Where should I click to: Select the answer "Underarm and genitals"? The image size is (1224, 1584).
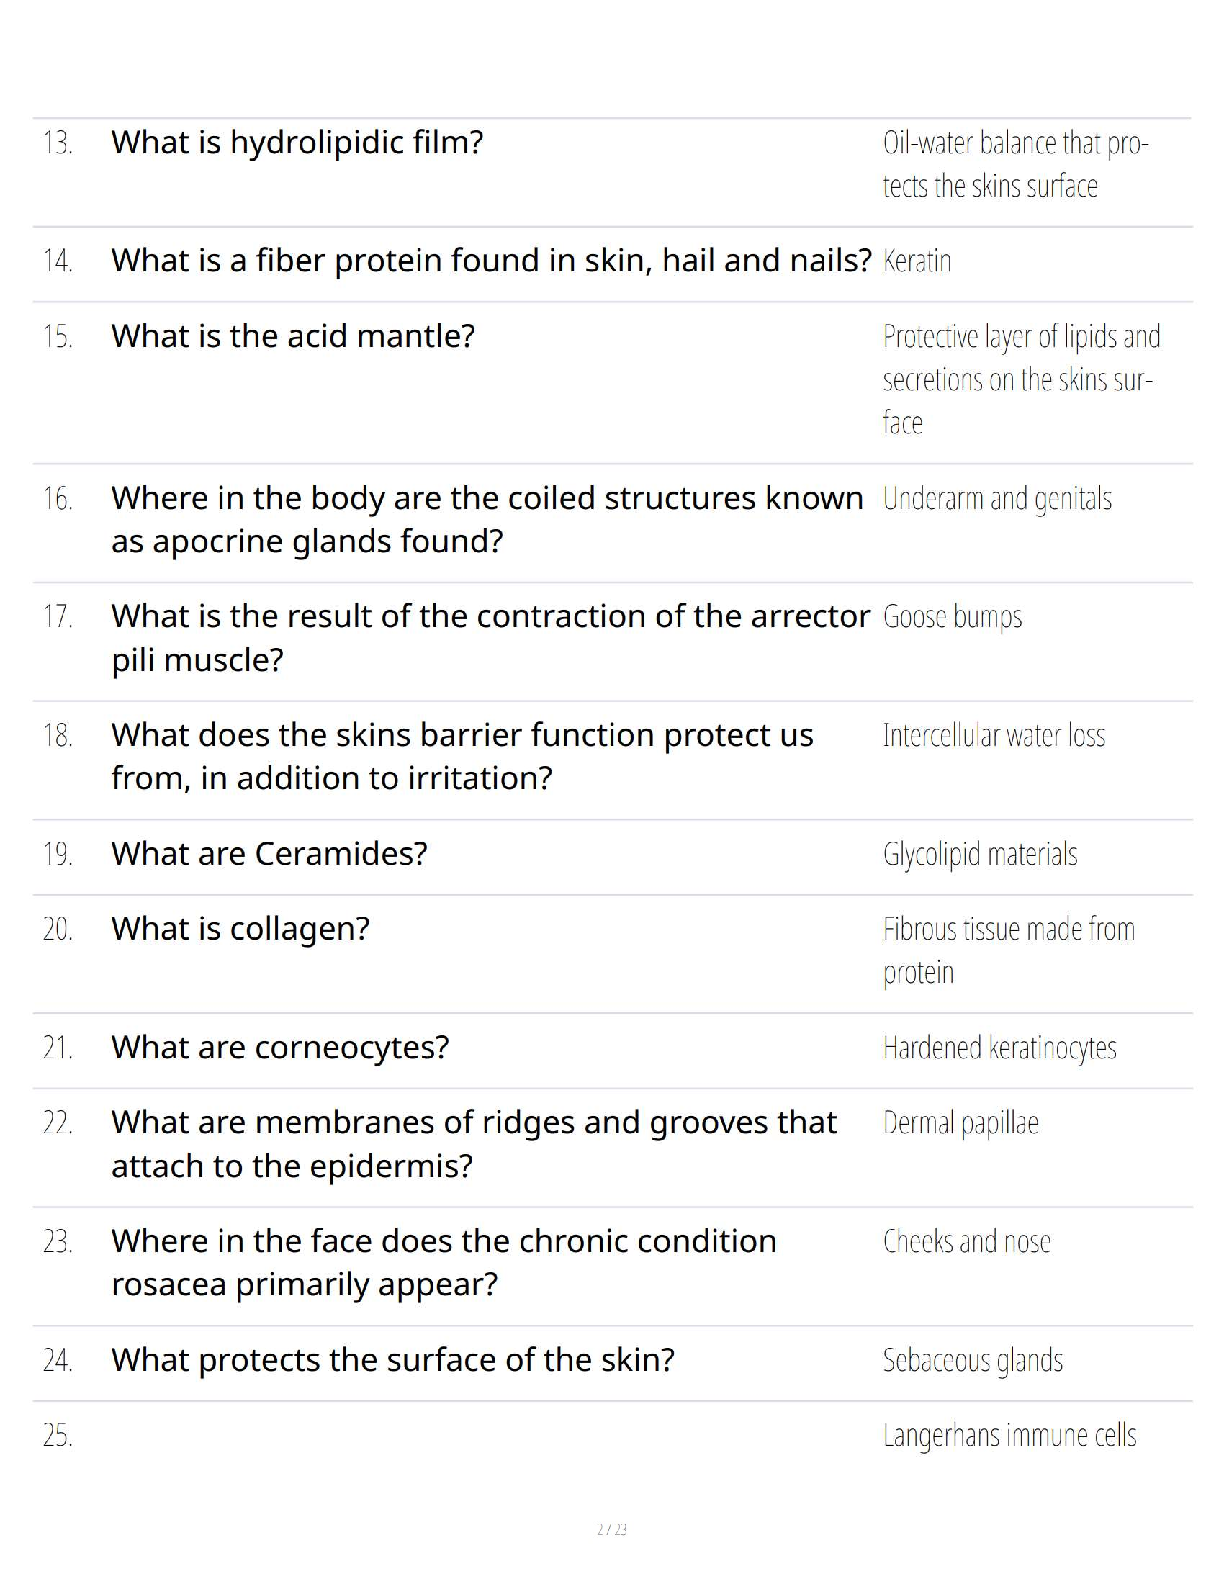pyautogui.click(x=997, y=498)
